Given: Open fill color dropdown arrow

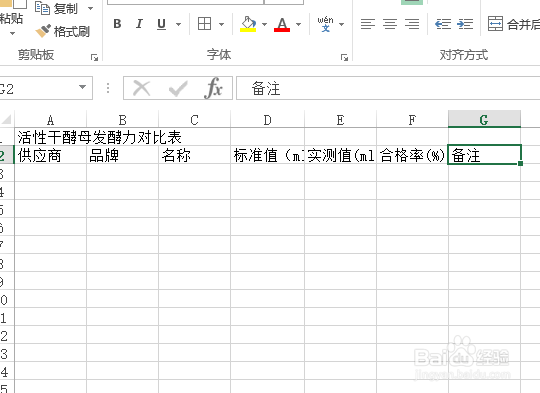Looking at the screenshot, I should point(264,24).
